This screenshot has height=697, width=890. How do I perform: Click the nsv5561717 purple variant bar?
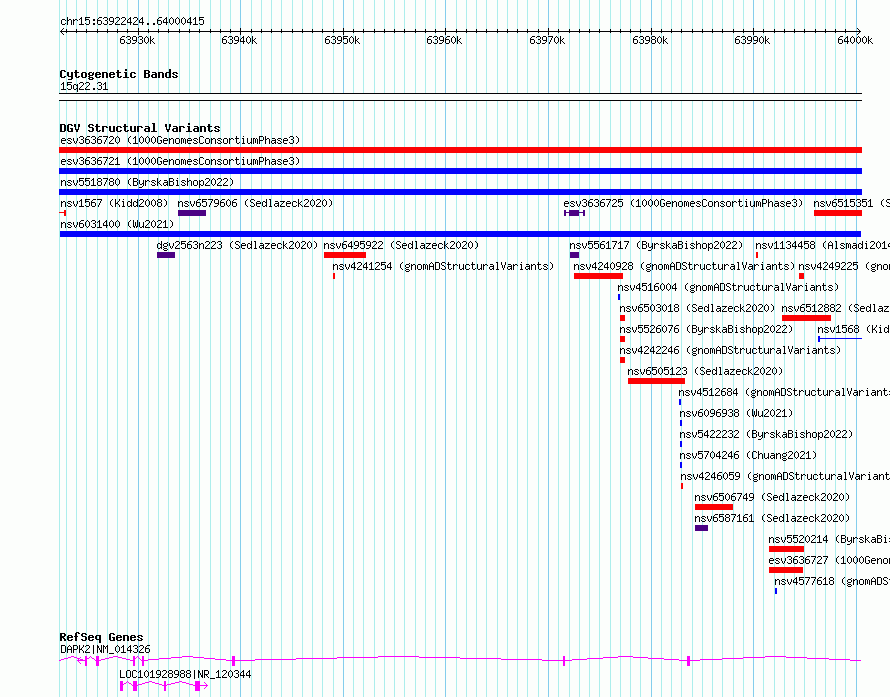tap(574, 255)
